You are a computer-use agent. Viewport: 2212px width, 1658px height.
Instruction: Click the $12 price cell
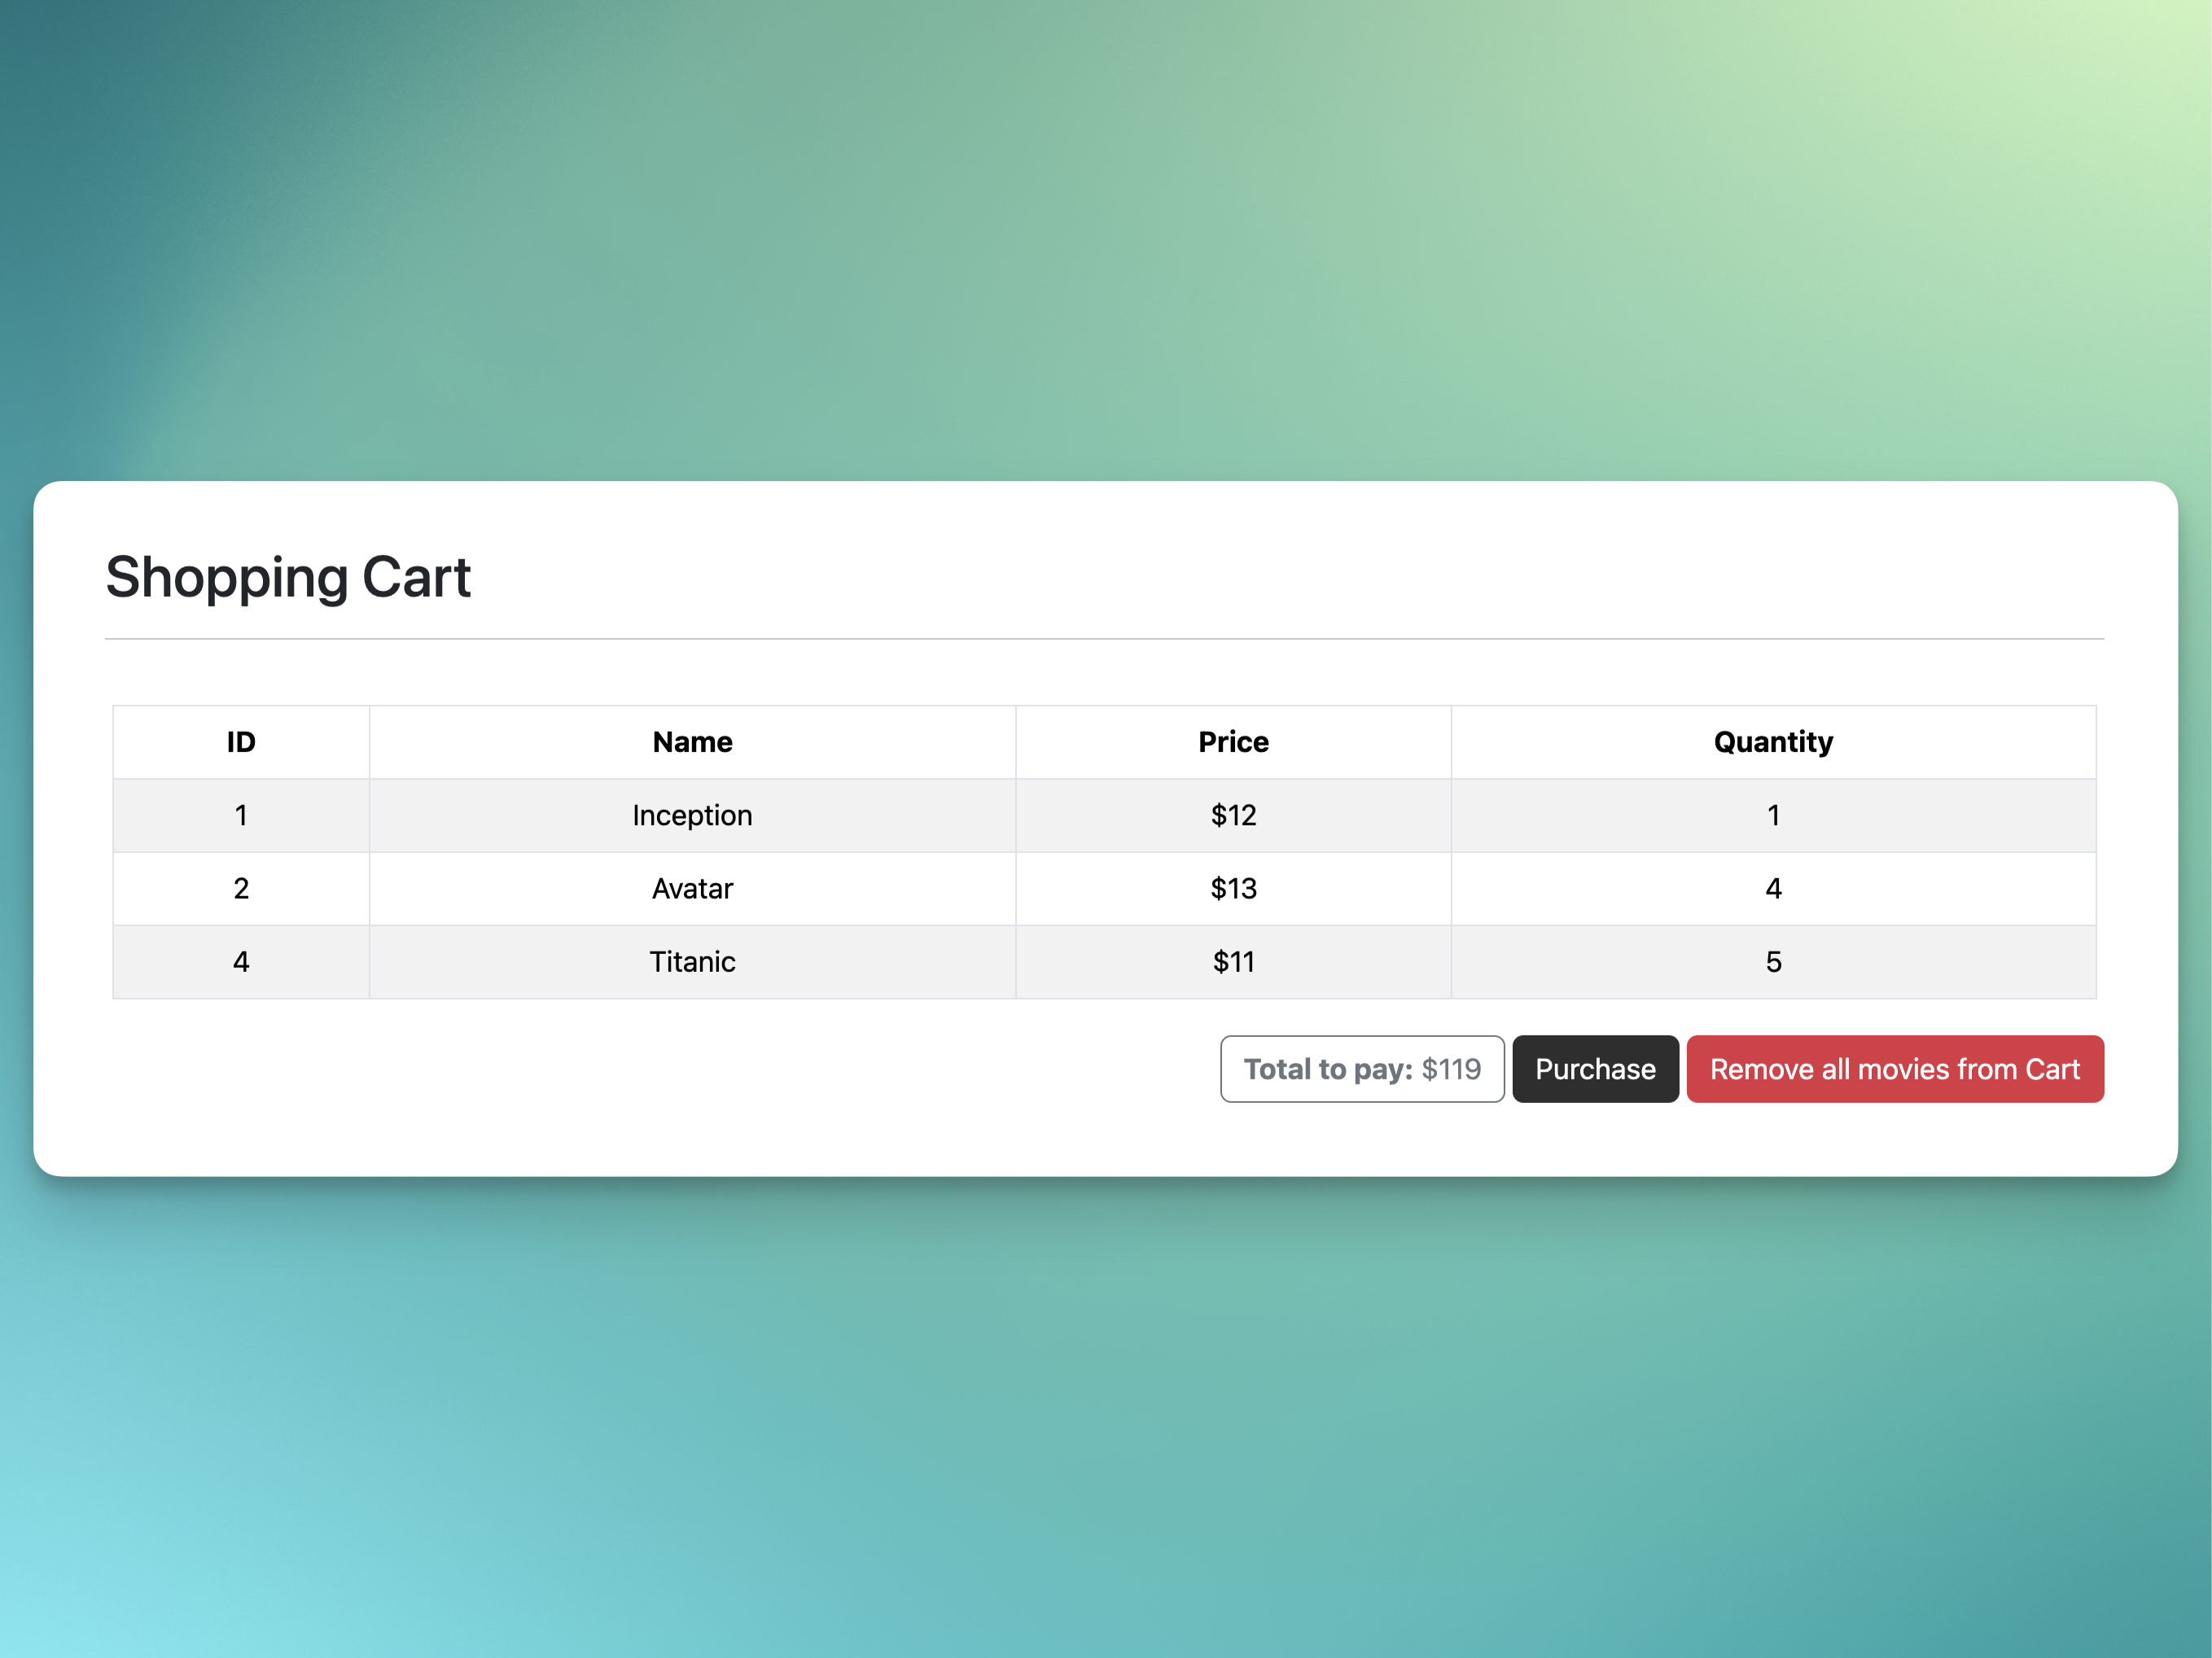coord(1232,815)
